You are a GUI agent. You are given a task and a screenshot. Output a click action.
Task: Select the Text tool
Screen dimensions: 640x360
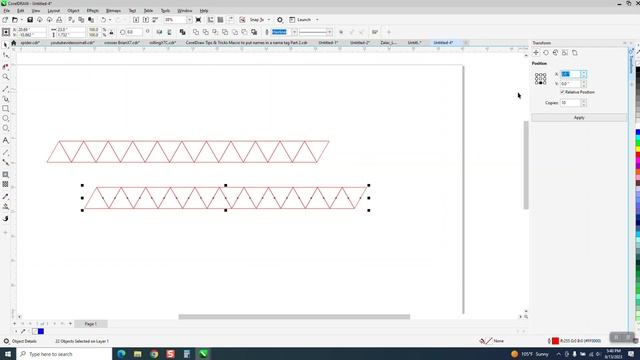pyautogui.click(x=5, y=140)
